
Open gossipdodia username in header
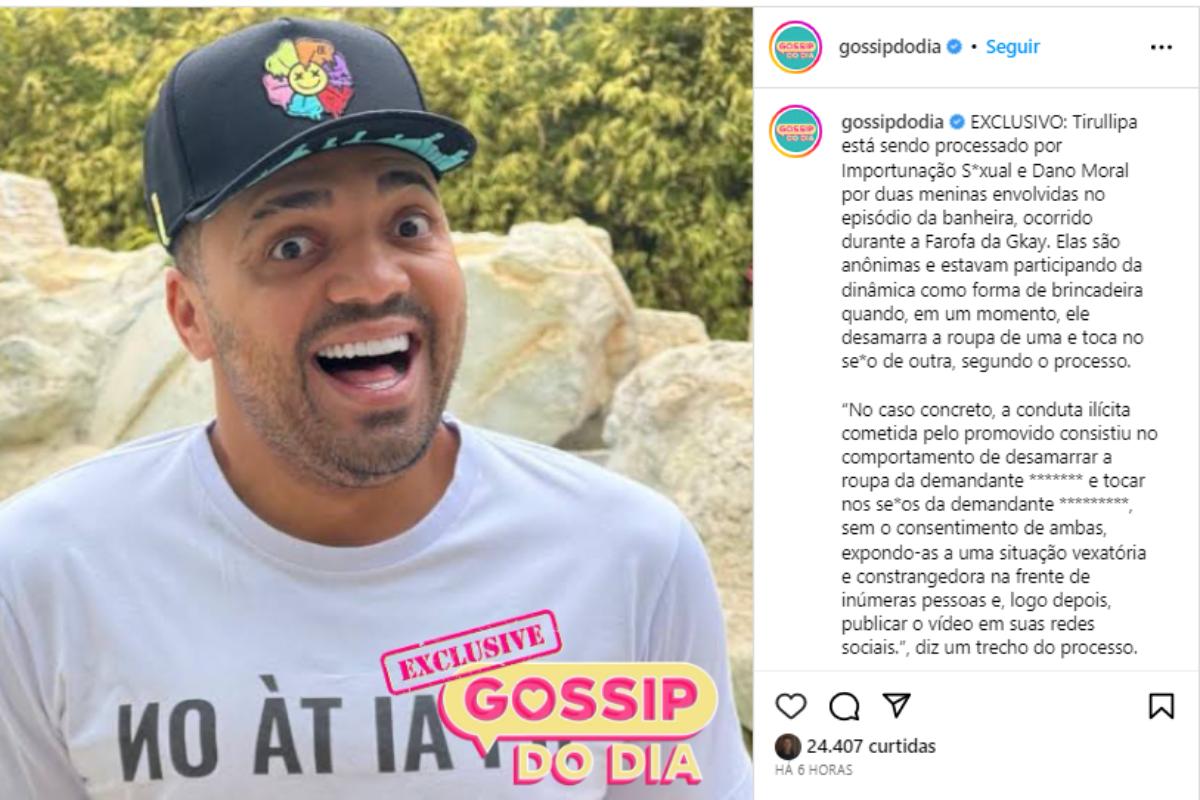pyautogui.click(x=891, y=47)
